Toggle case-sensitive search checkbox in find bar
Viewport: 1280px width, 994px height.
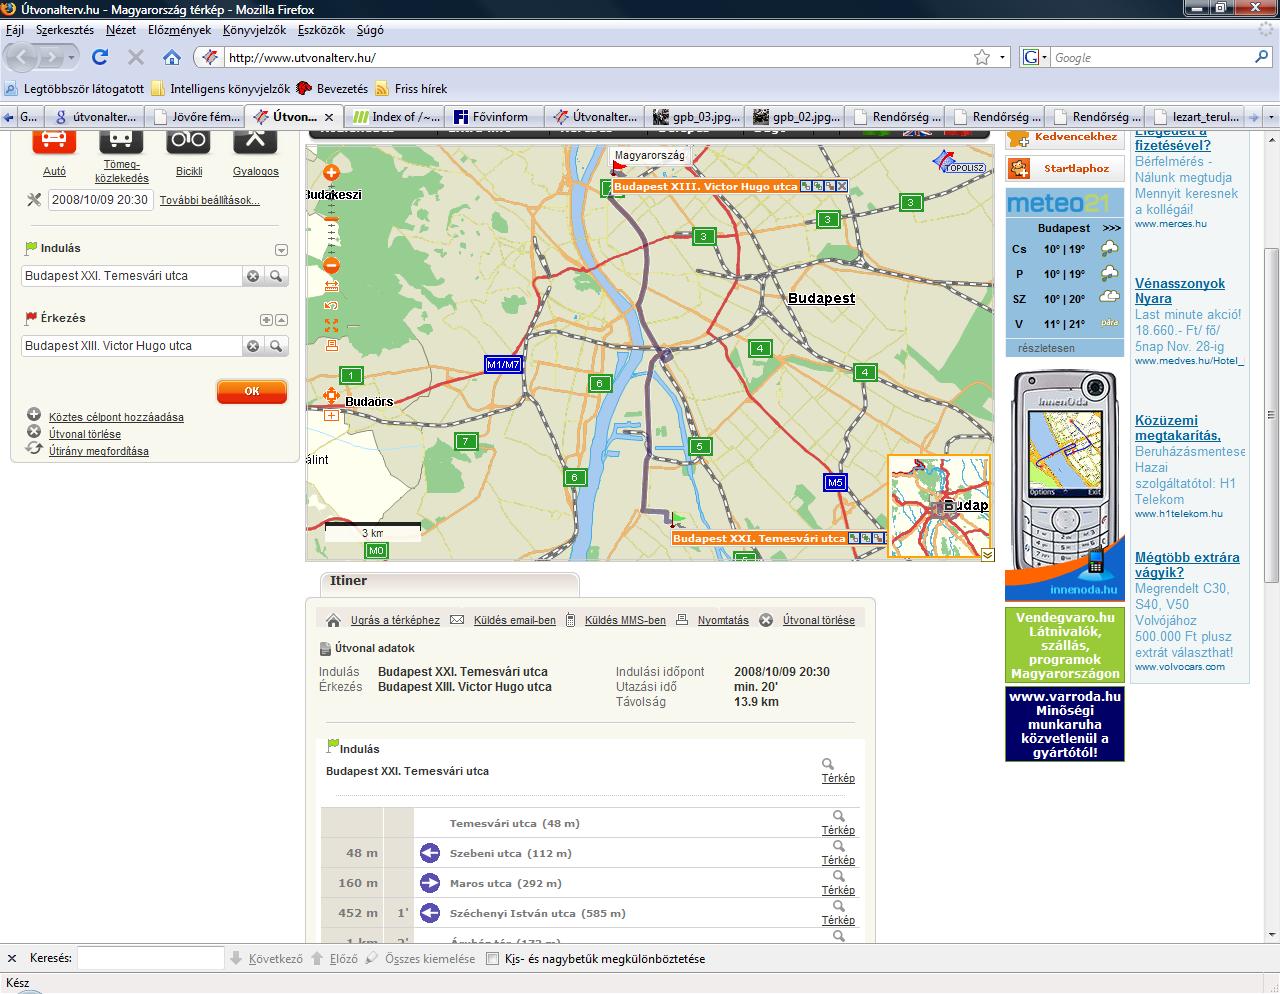(492, 958)
